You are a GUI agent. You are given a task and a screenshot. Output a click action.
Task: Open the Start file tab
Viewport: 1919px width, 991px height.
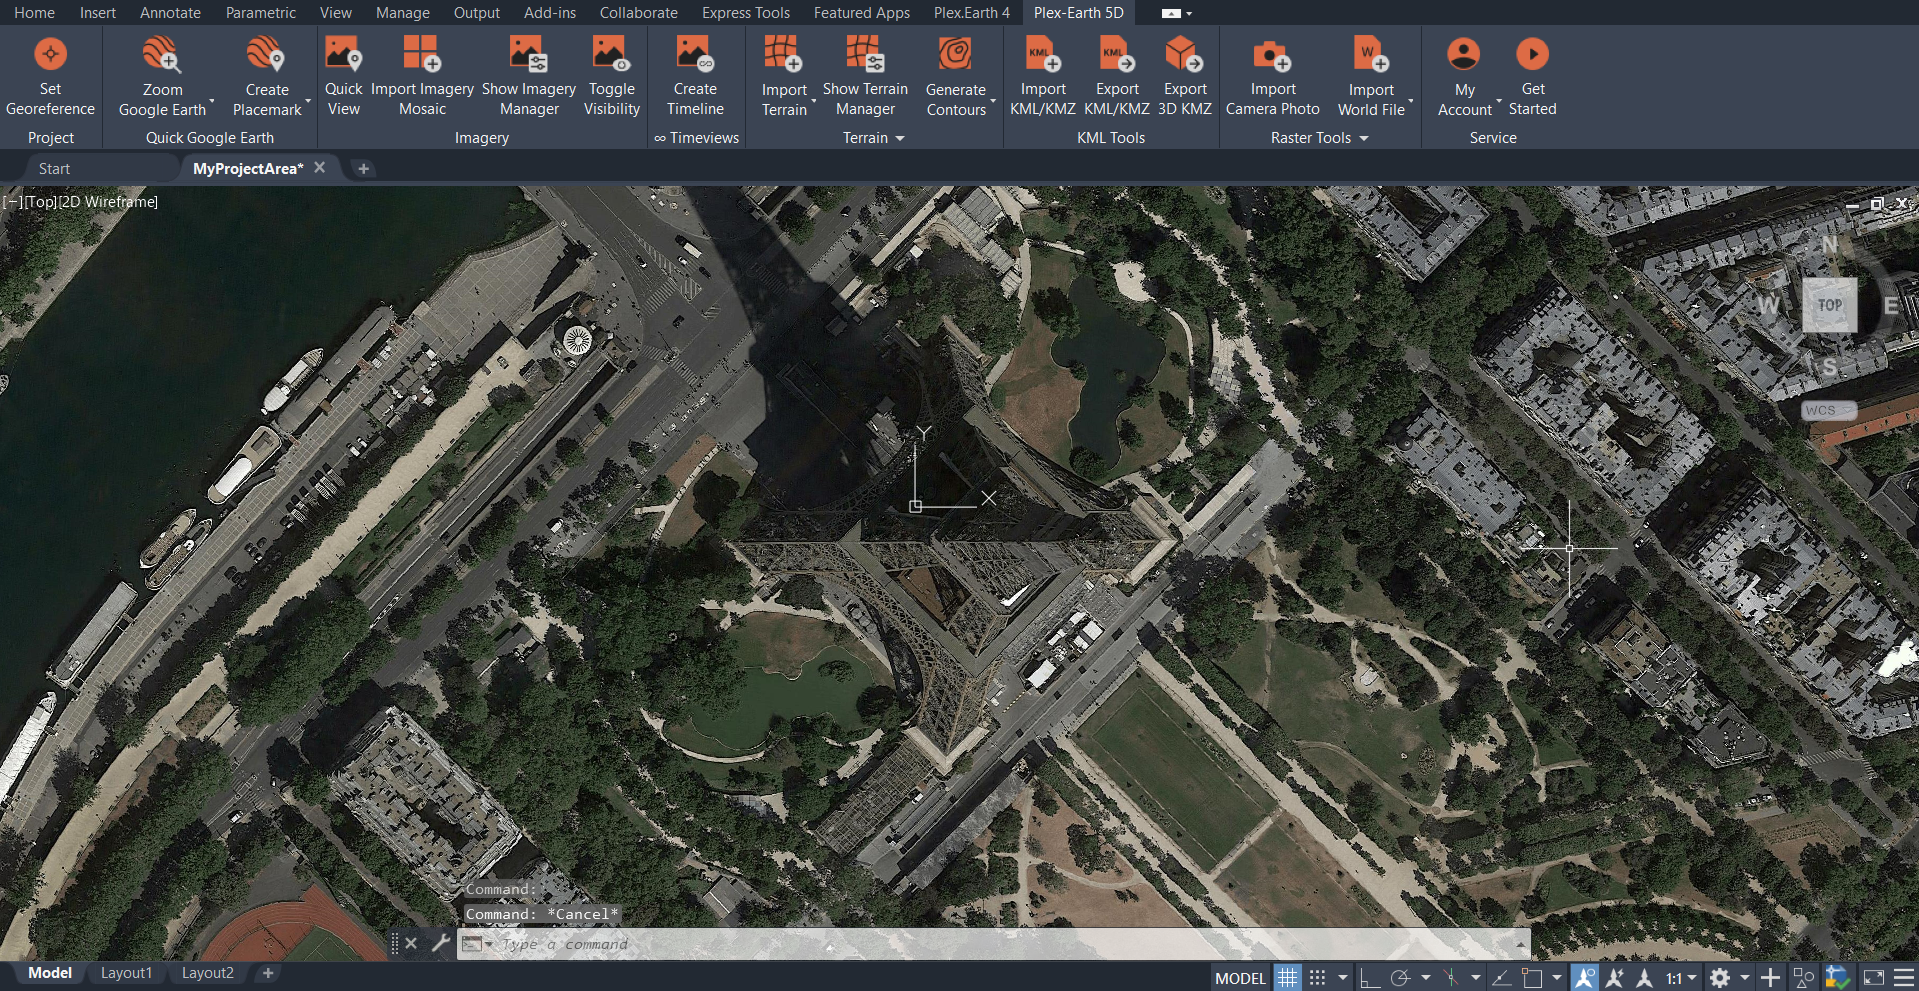tap(54, 169)
